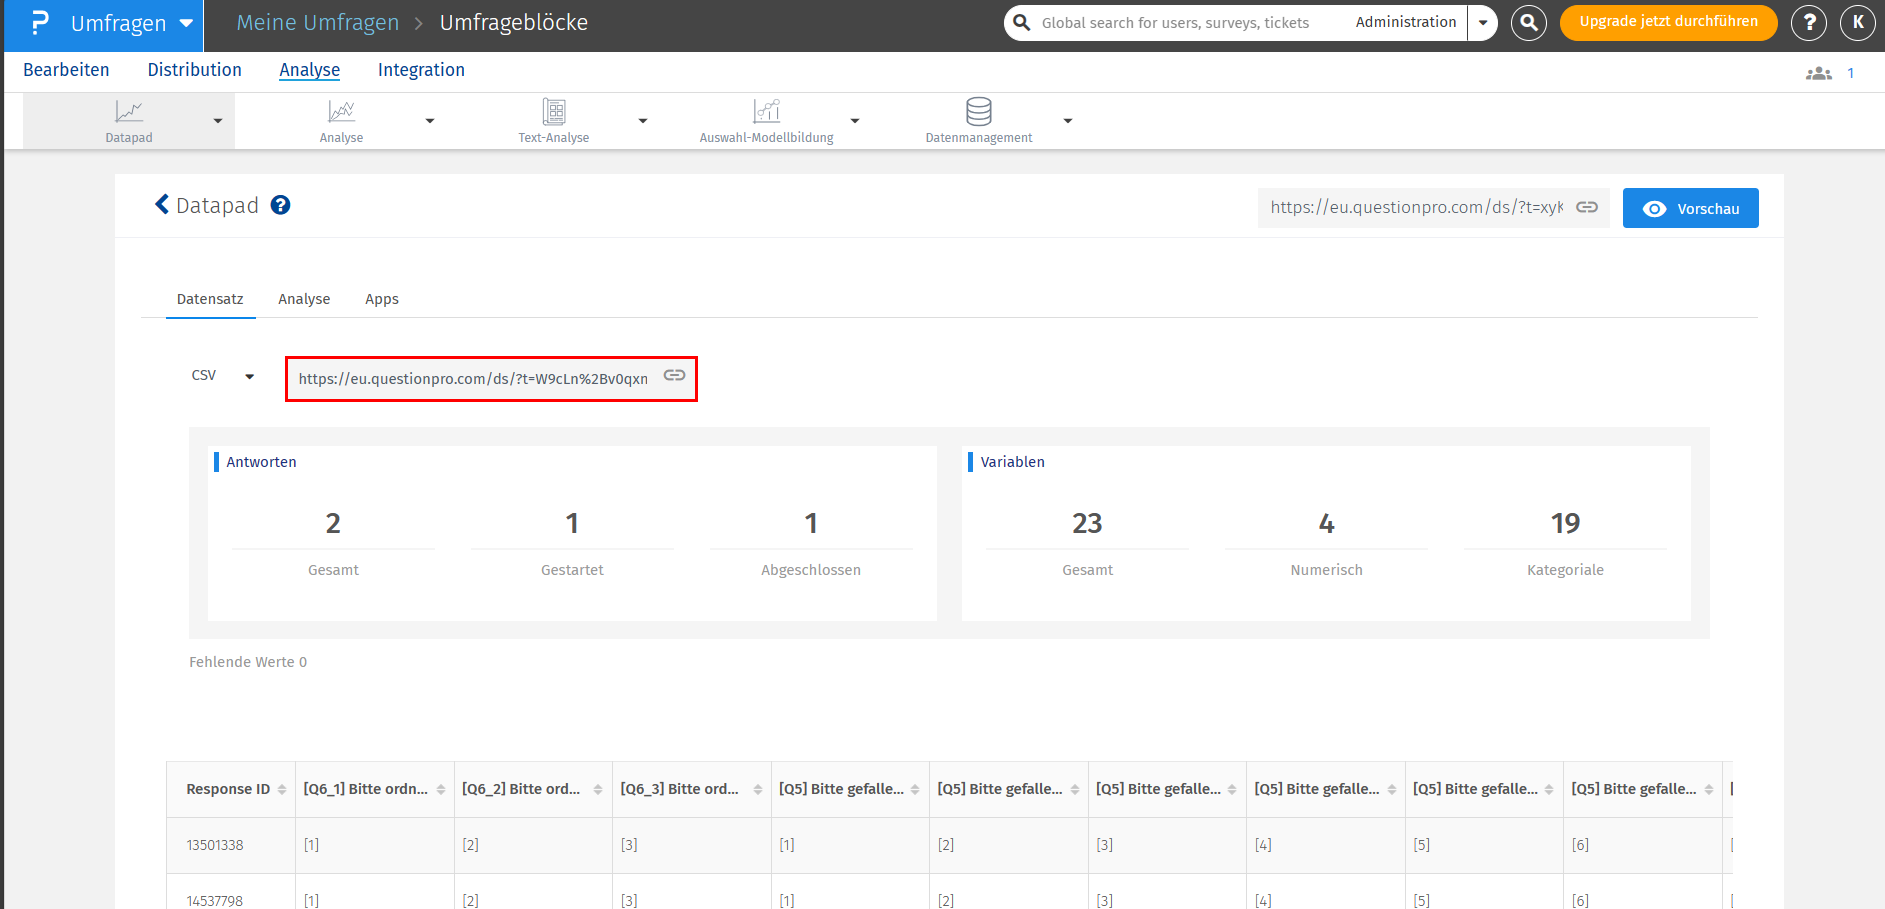Copy the CSV dataset link icon
This screenshot has width=1885, height=909.
pos(675,375)
